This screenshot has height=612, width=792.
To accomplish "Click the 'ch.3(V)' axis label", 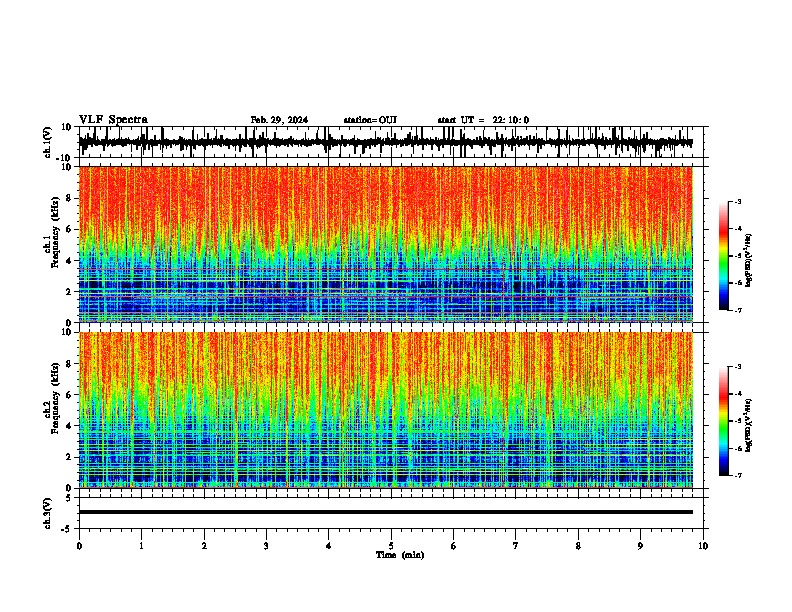I will (x=47, y=513).
